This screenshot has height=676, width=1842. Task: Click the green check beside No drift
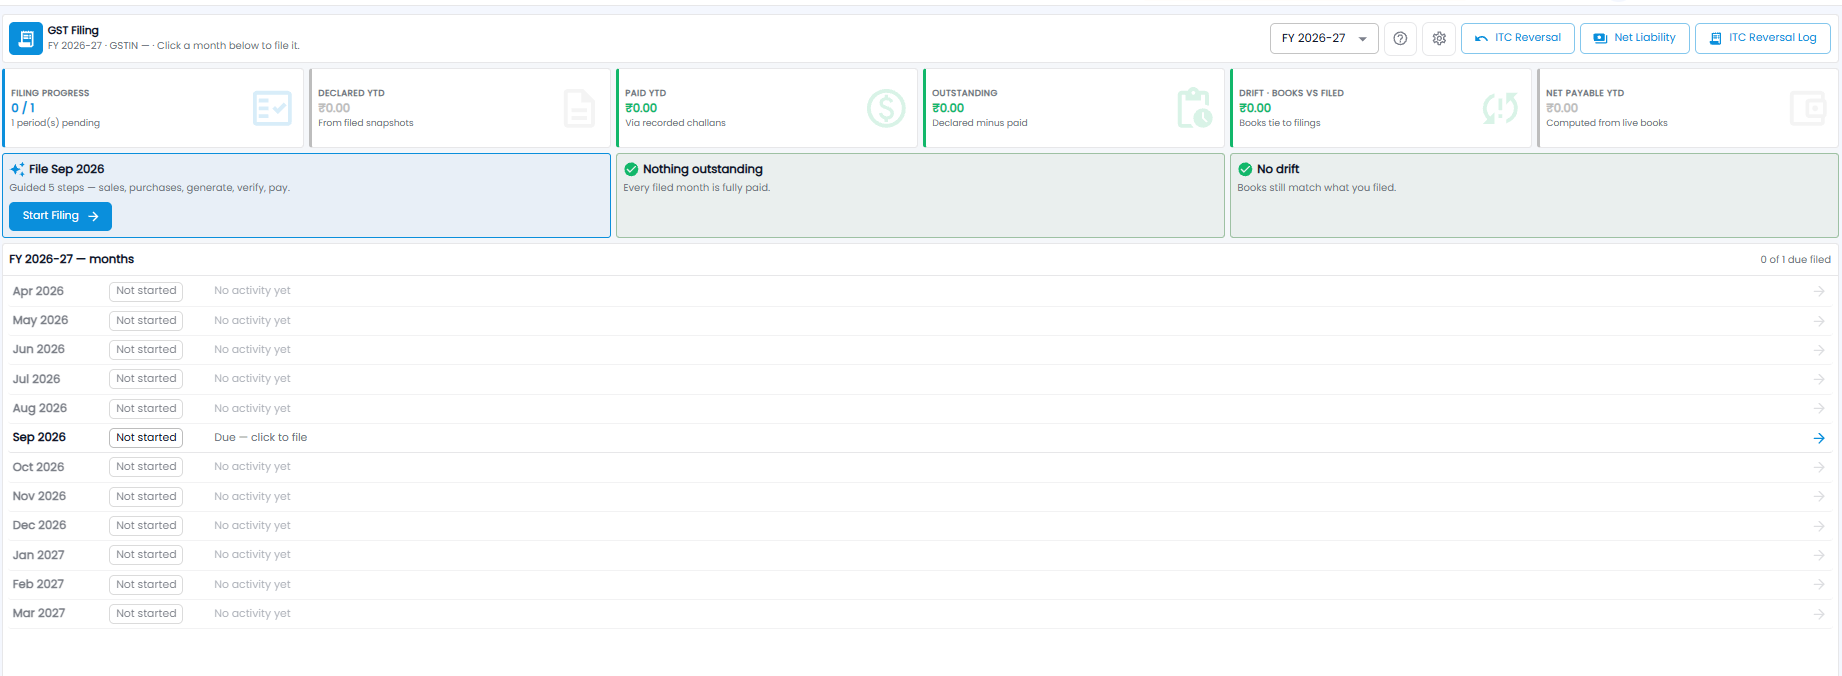1245,169
